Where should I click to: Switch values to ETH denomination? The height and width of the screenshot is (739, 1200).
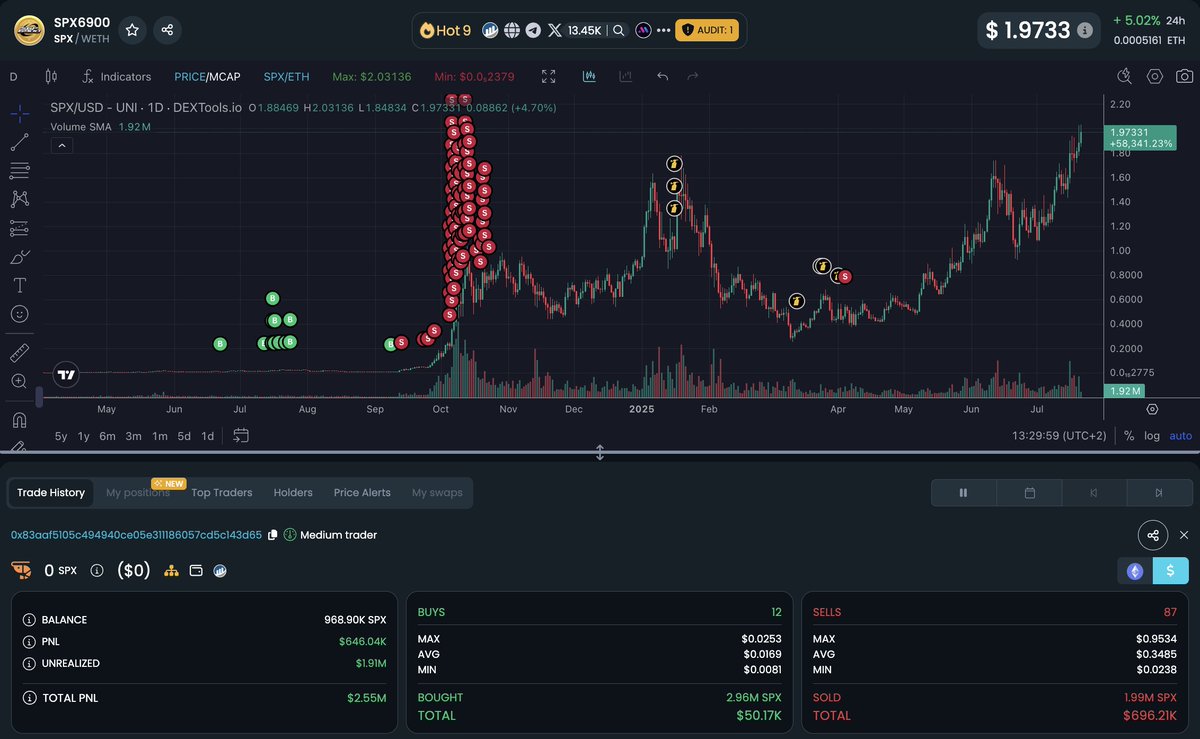pyautogui.click(x=1135, y=571)
